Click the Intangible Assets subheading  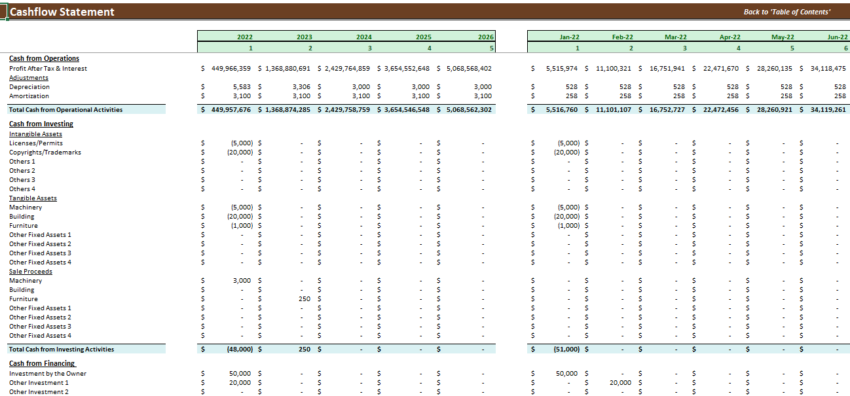pos(35,134)
